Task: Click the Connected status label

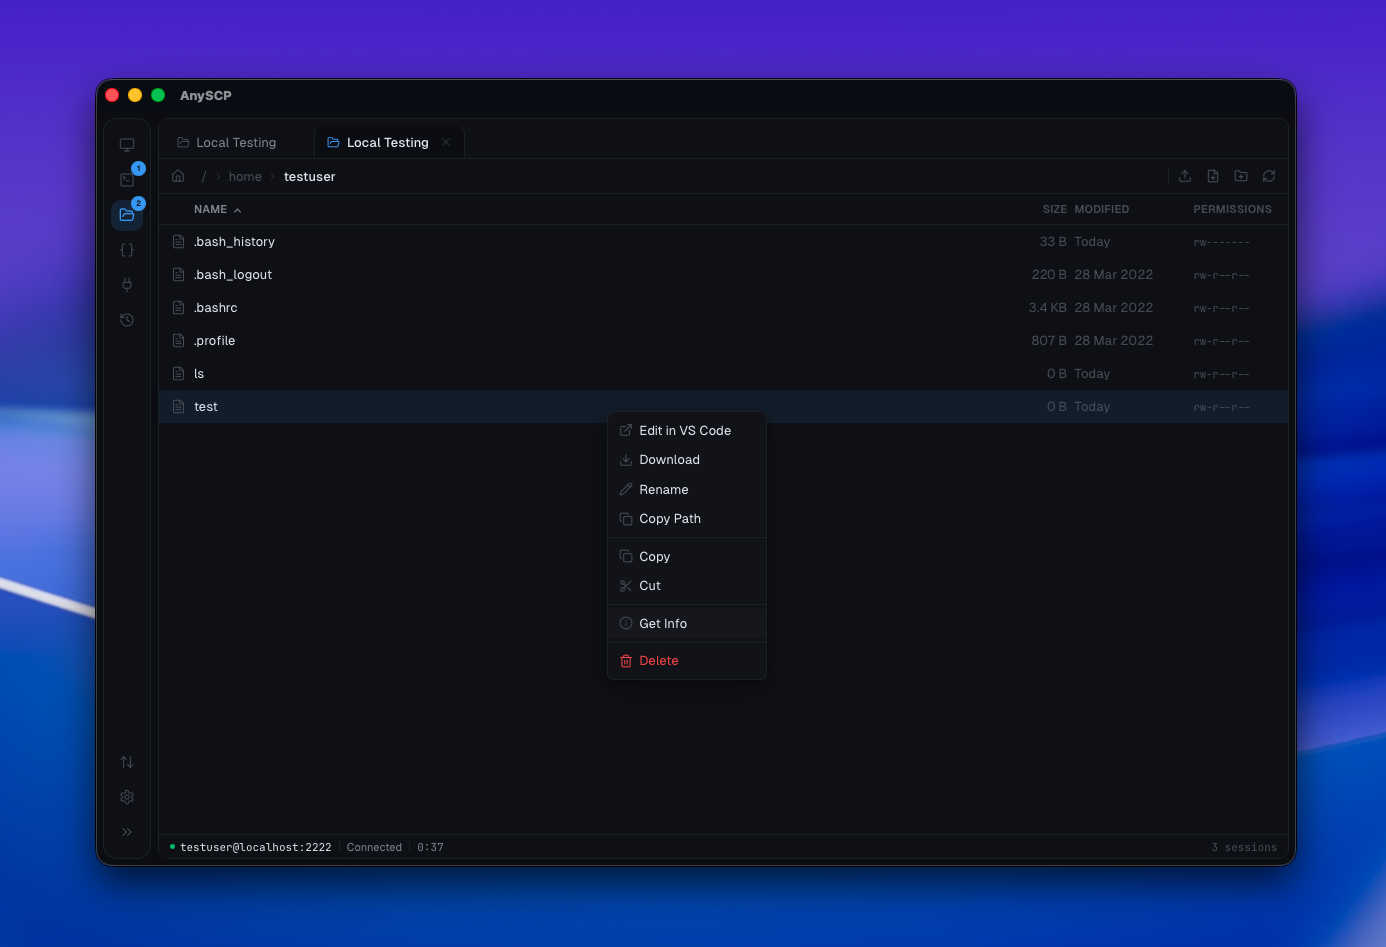Action: pyautogui.click(x=374, y=848)
